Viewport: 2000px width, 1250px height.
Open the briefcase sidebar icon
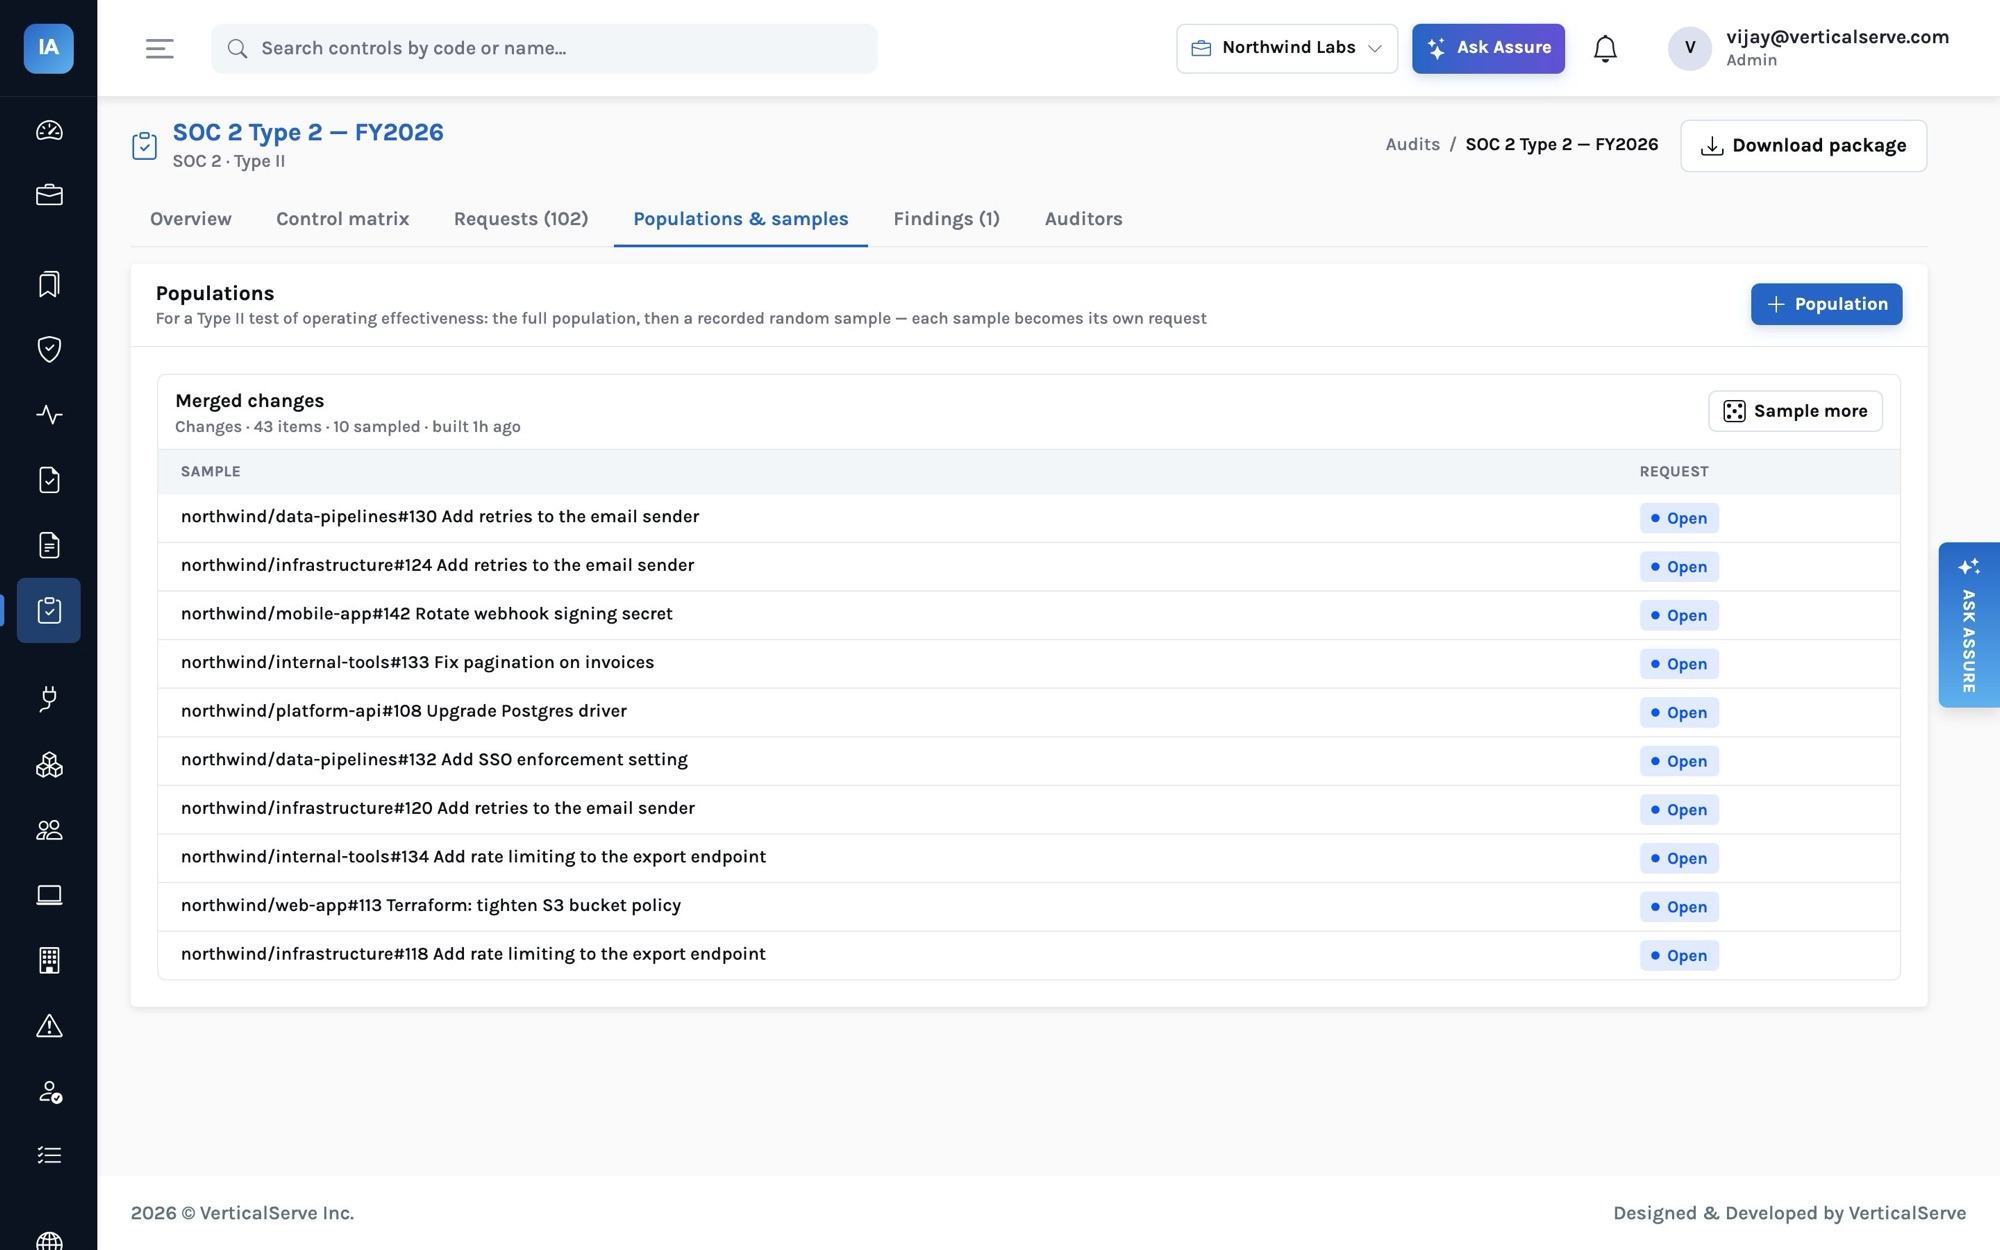(49, 195)
